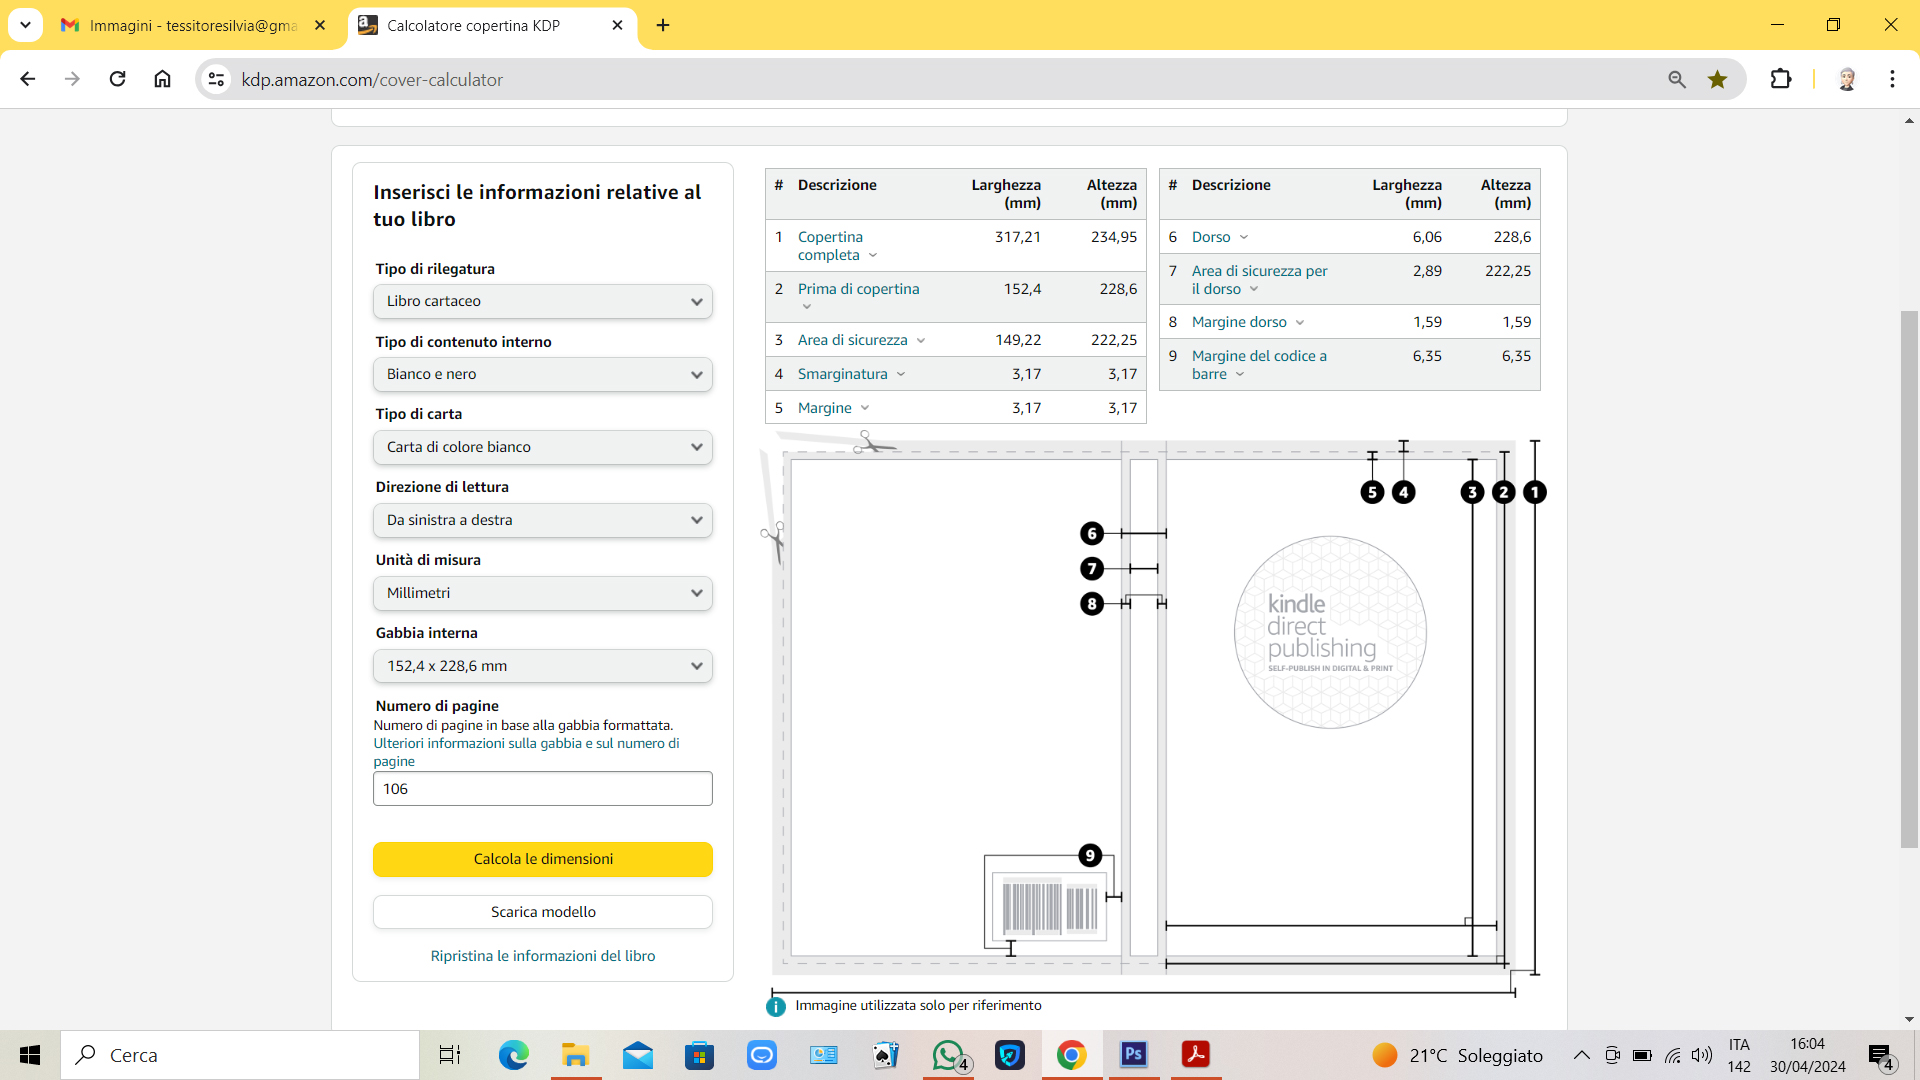This screenshot has width=1920, height=1080.
Task: Open Microsoft Store from taskbar
Action: click(699, 1055)
